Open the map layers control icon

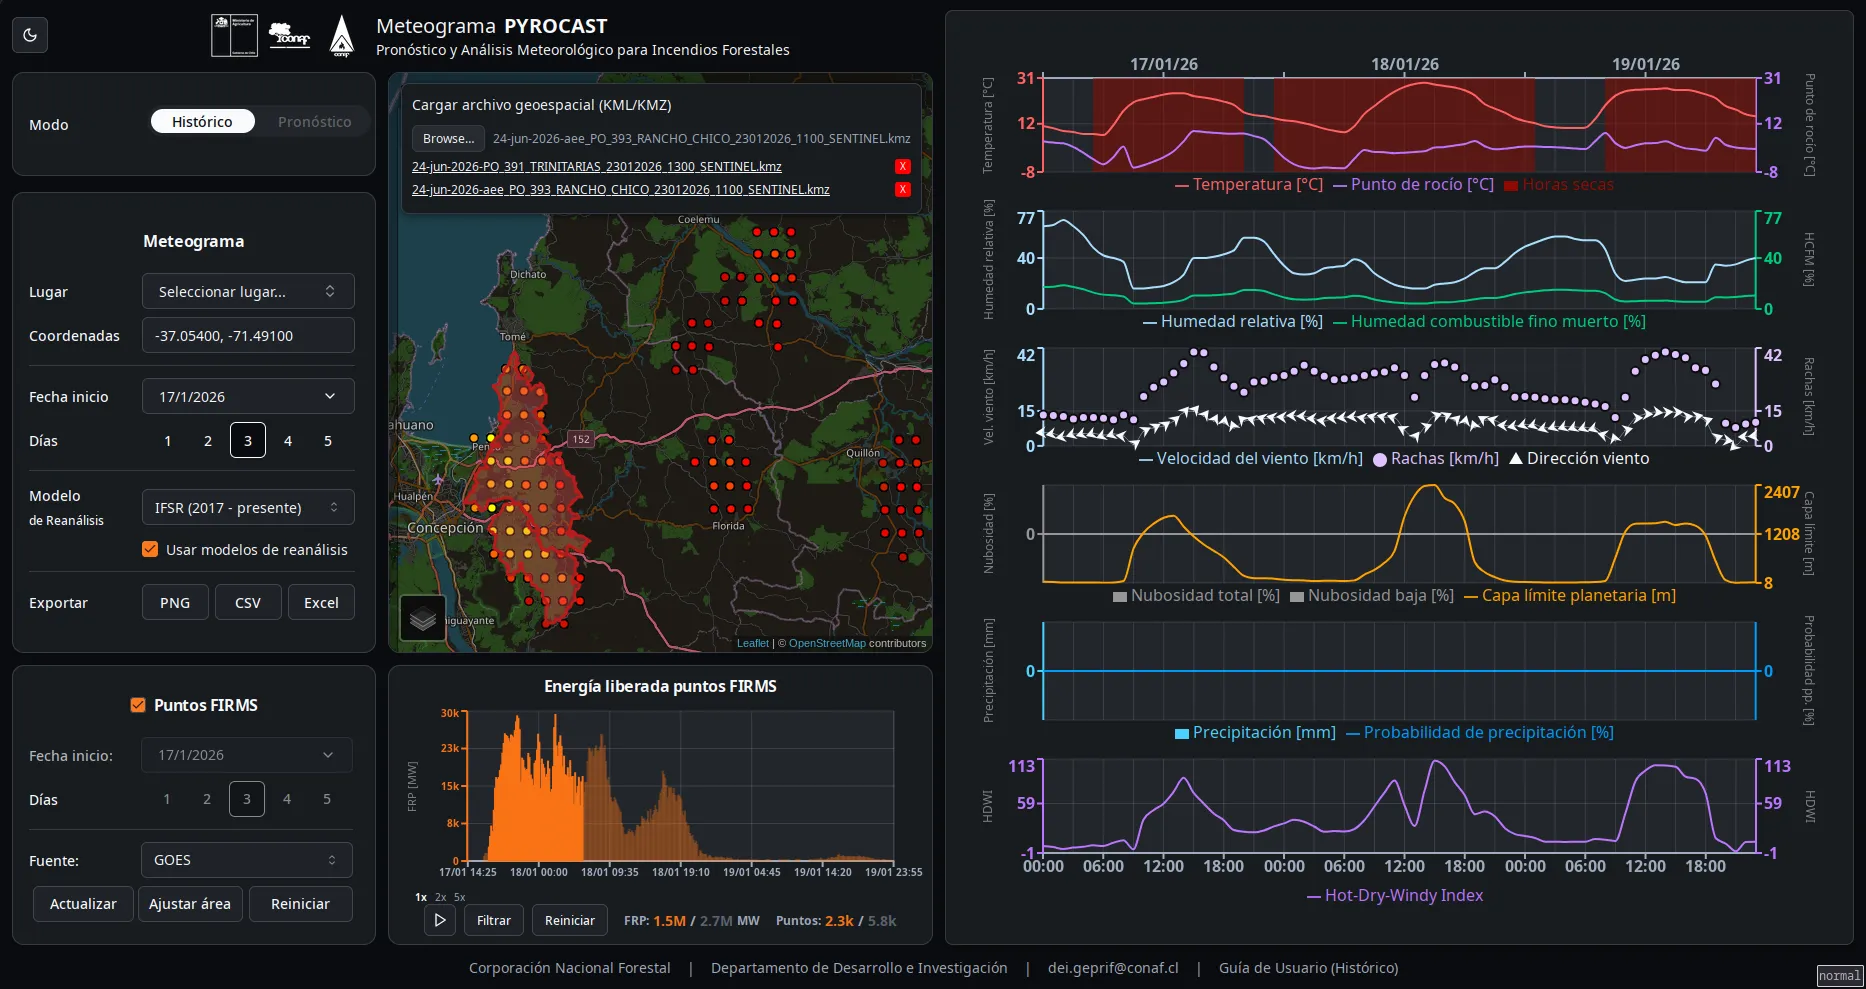[423, 618]
